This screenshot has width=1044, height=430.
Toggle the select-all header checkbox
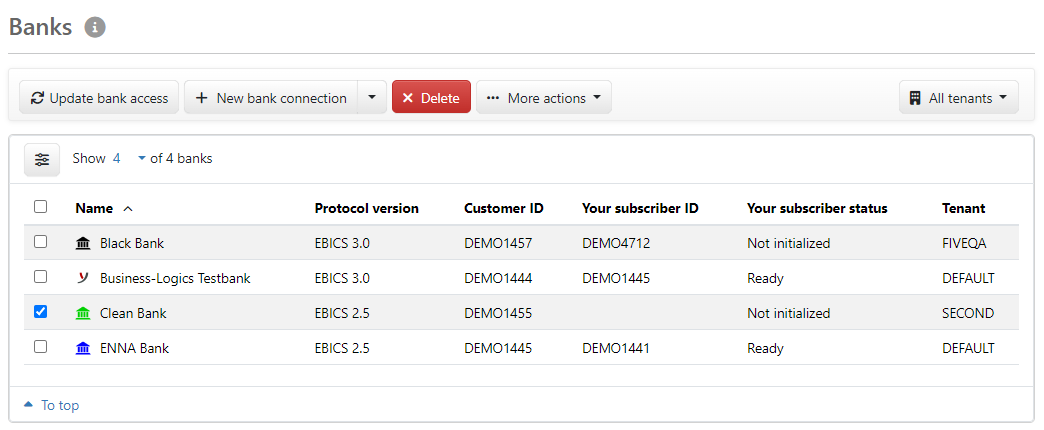pos(40,207)
